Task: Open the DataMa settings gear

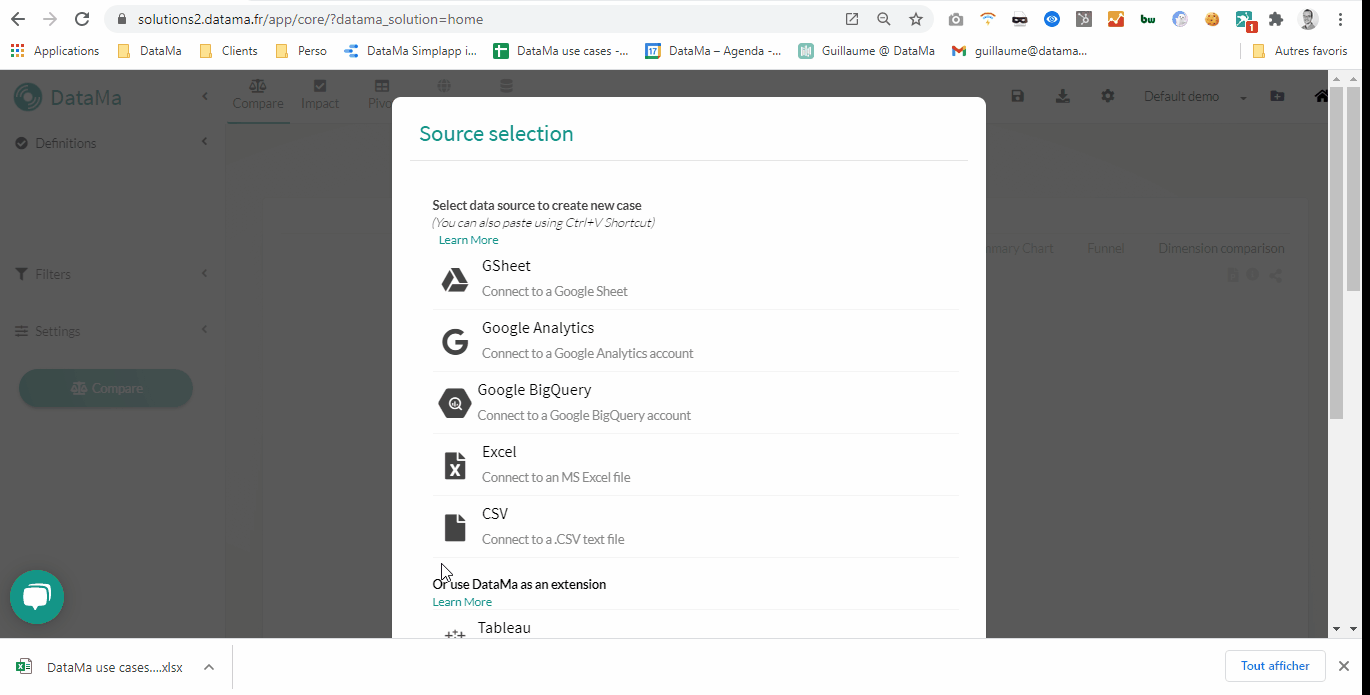Action: coord(1108,96)
